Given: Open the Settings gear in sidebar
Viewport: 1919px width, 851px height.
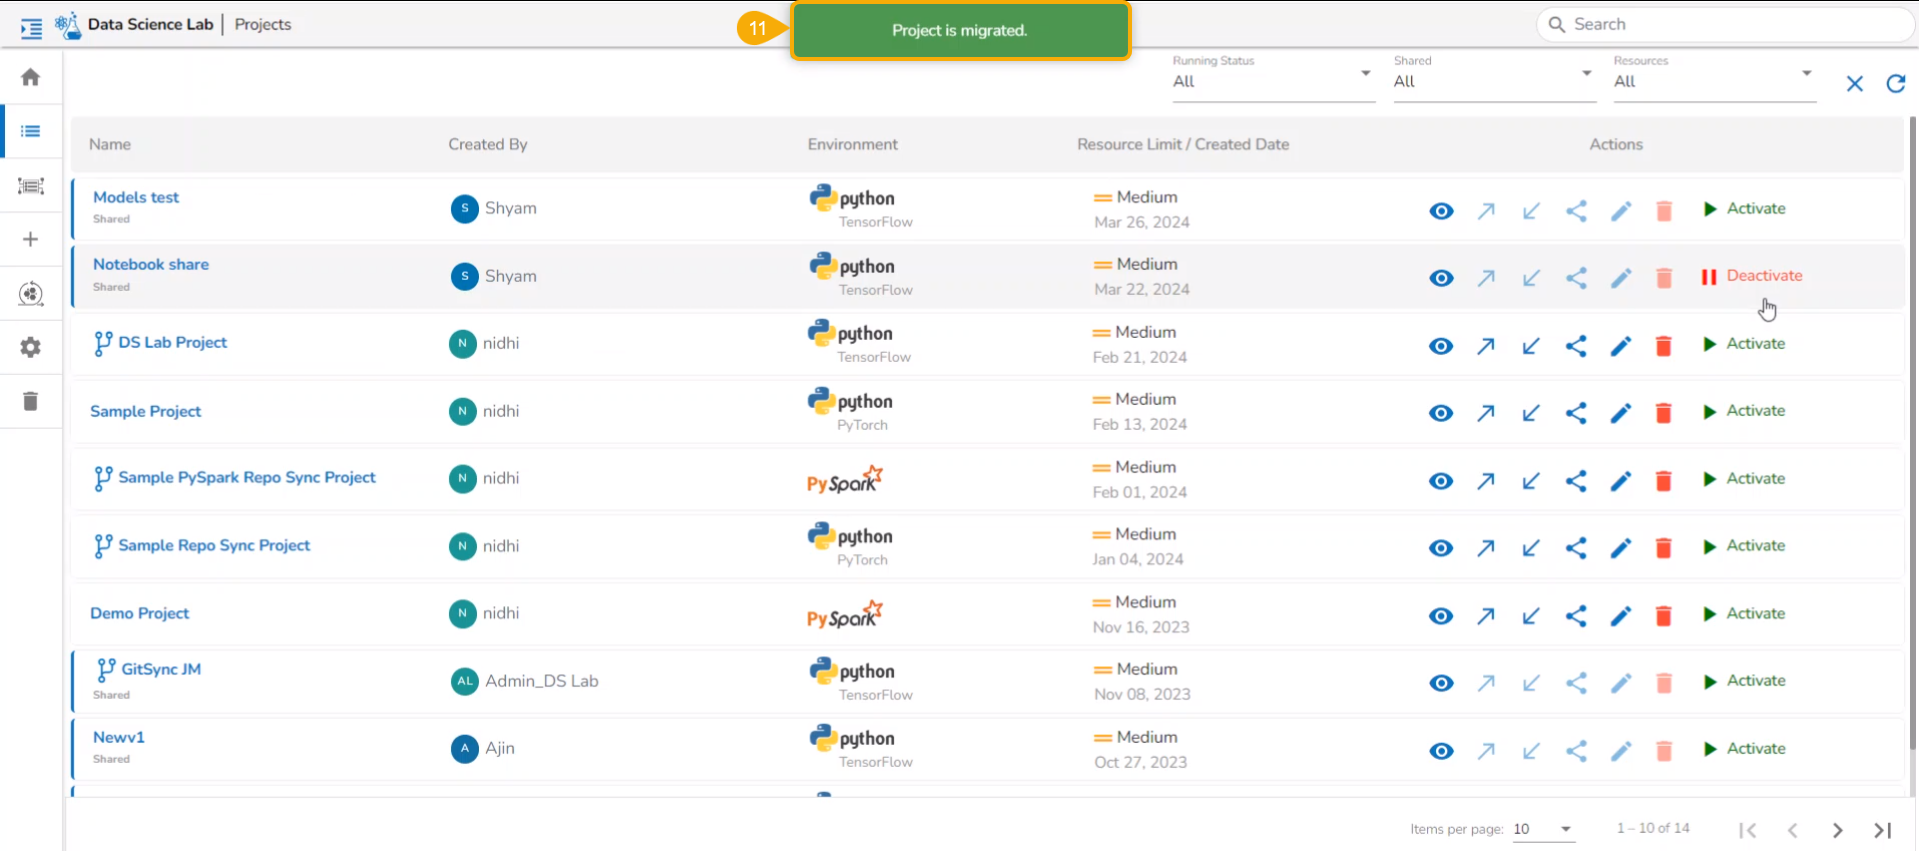Looking at the screenshot, I should [x=30, y=347].
